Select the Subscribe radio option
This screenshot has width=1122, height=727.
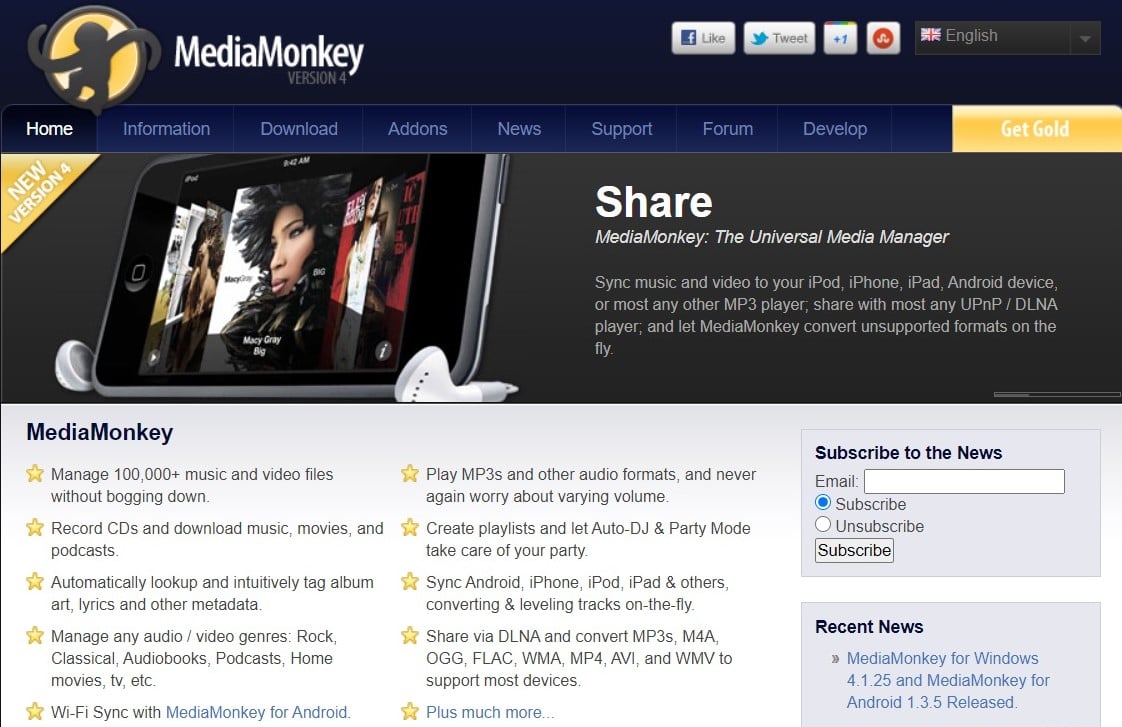(823, 502)
